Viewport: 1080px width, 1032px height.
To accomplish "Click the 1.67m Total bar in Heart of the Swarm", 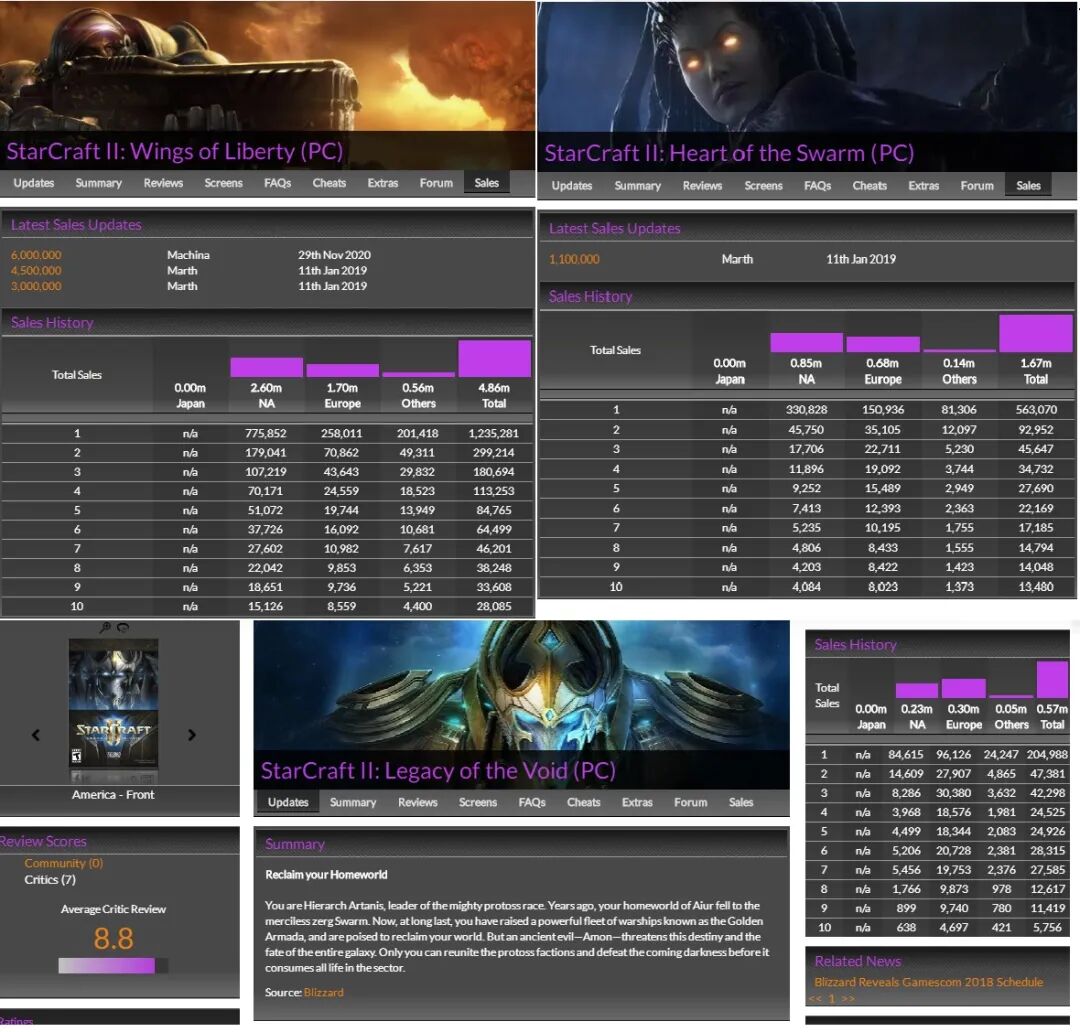I will point(1035,333).
